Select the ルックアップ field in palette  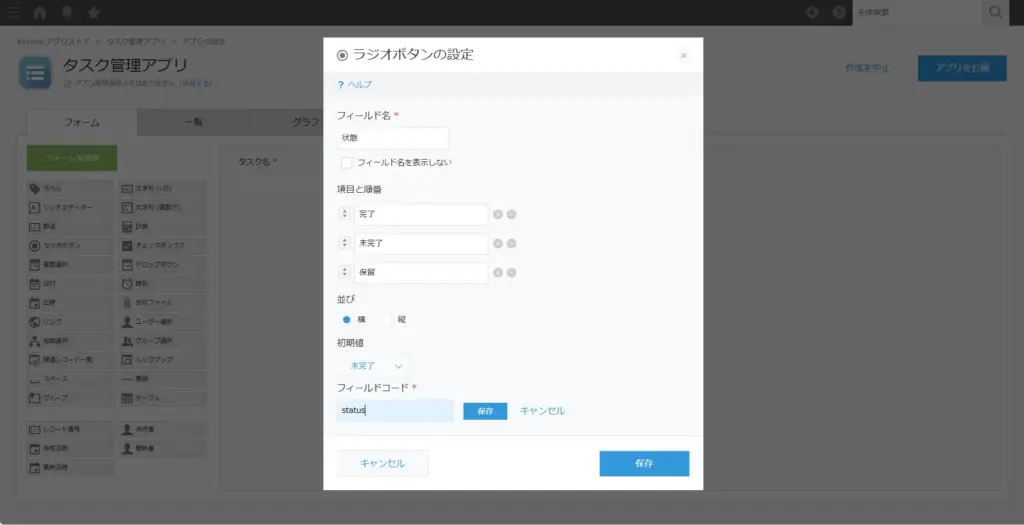tap(163, 359)
